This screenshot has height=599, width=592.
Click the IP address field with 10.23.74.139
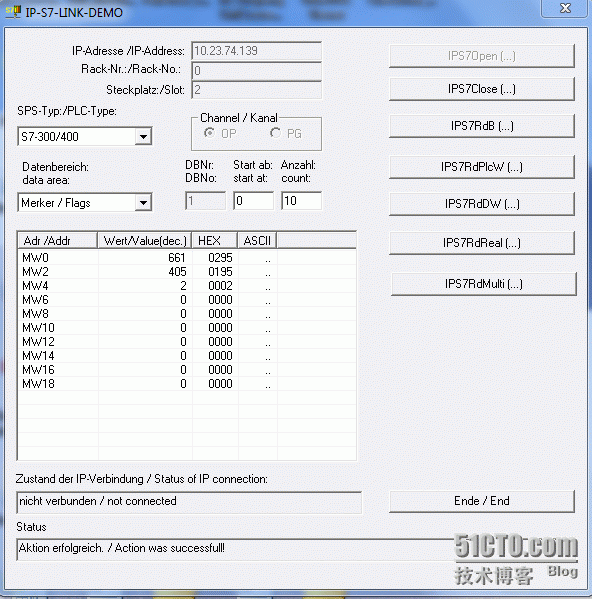[256, 51]
